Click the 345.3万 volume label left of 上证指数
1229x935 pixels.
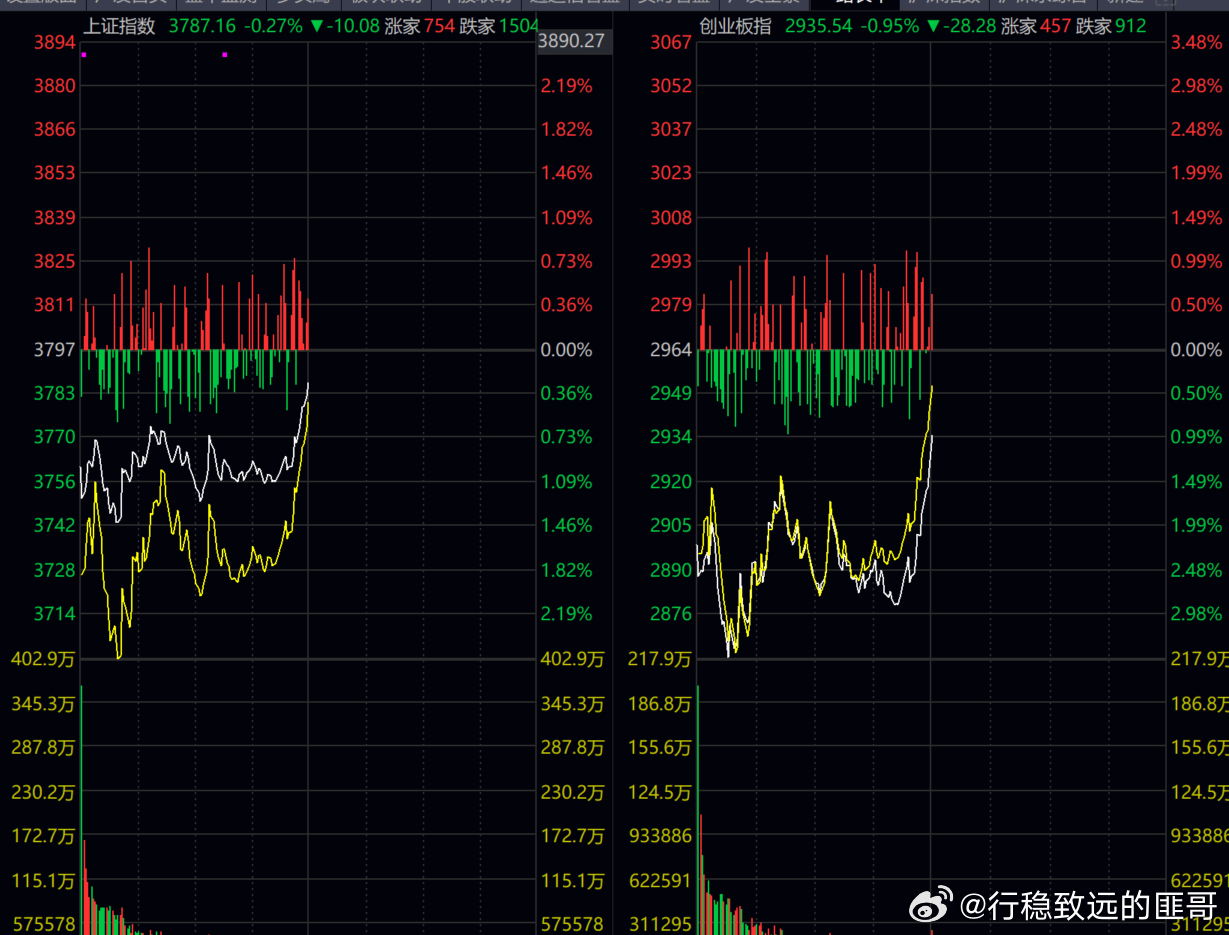[x=43, y=704]
